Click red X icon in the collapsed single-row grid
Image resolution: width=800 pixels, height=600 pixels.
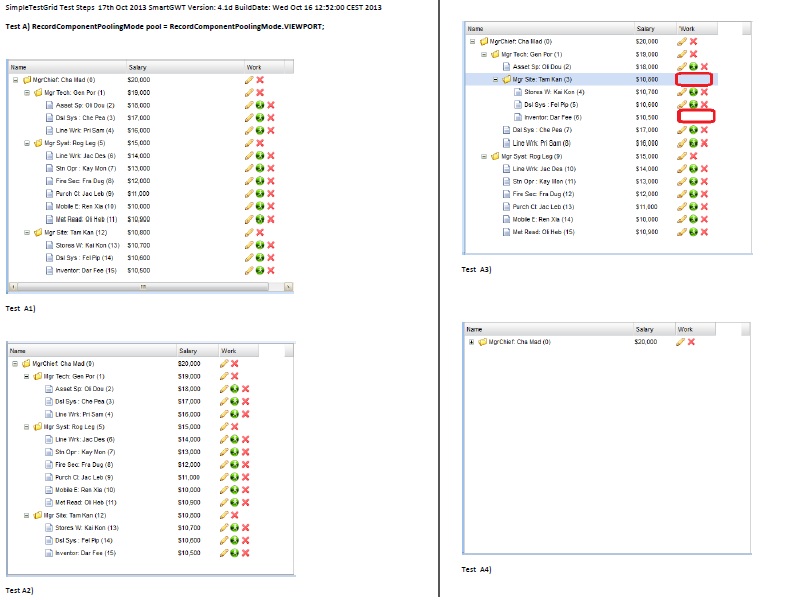(693, 342)
